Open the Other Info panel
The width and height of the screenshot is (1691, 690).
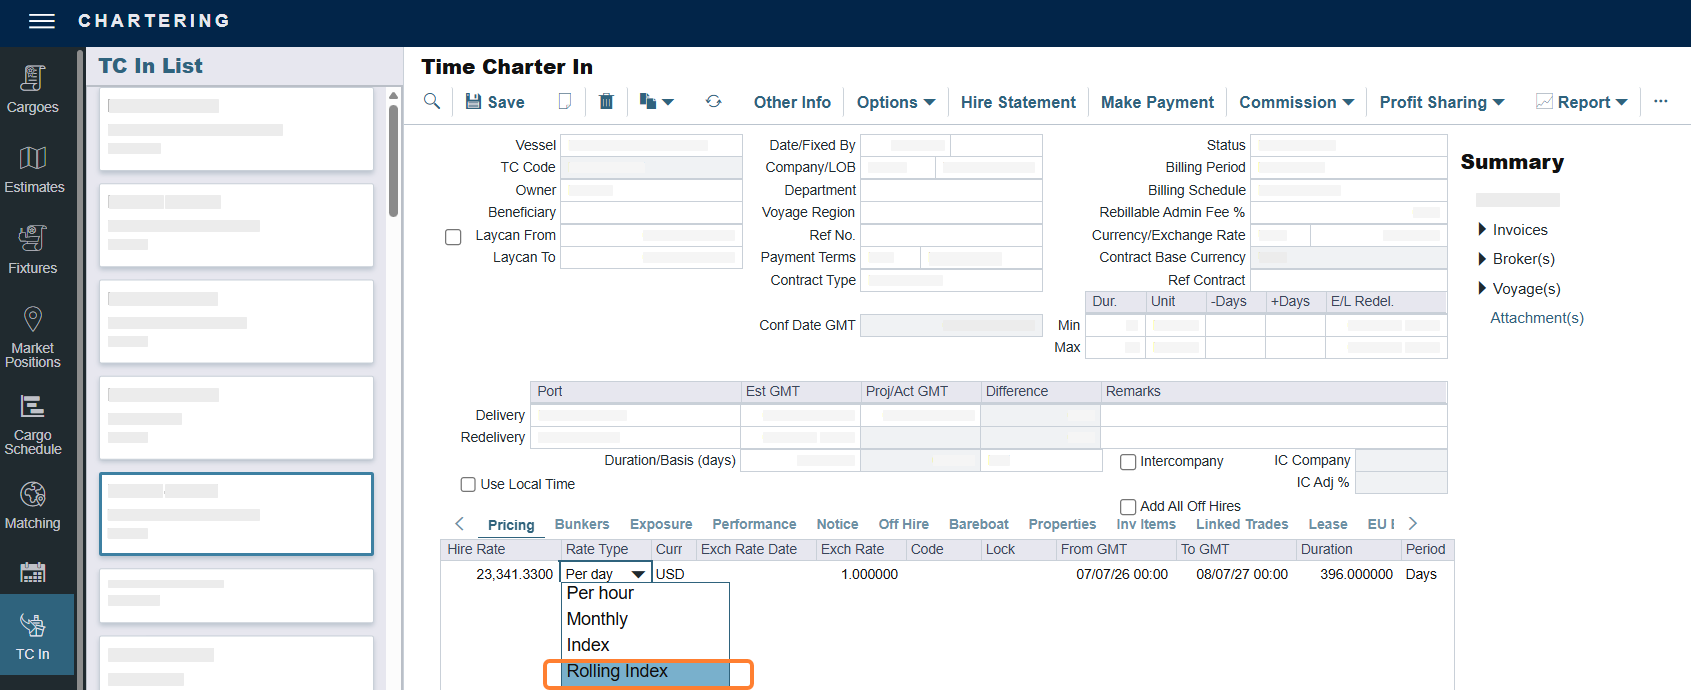coord(792,102)
